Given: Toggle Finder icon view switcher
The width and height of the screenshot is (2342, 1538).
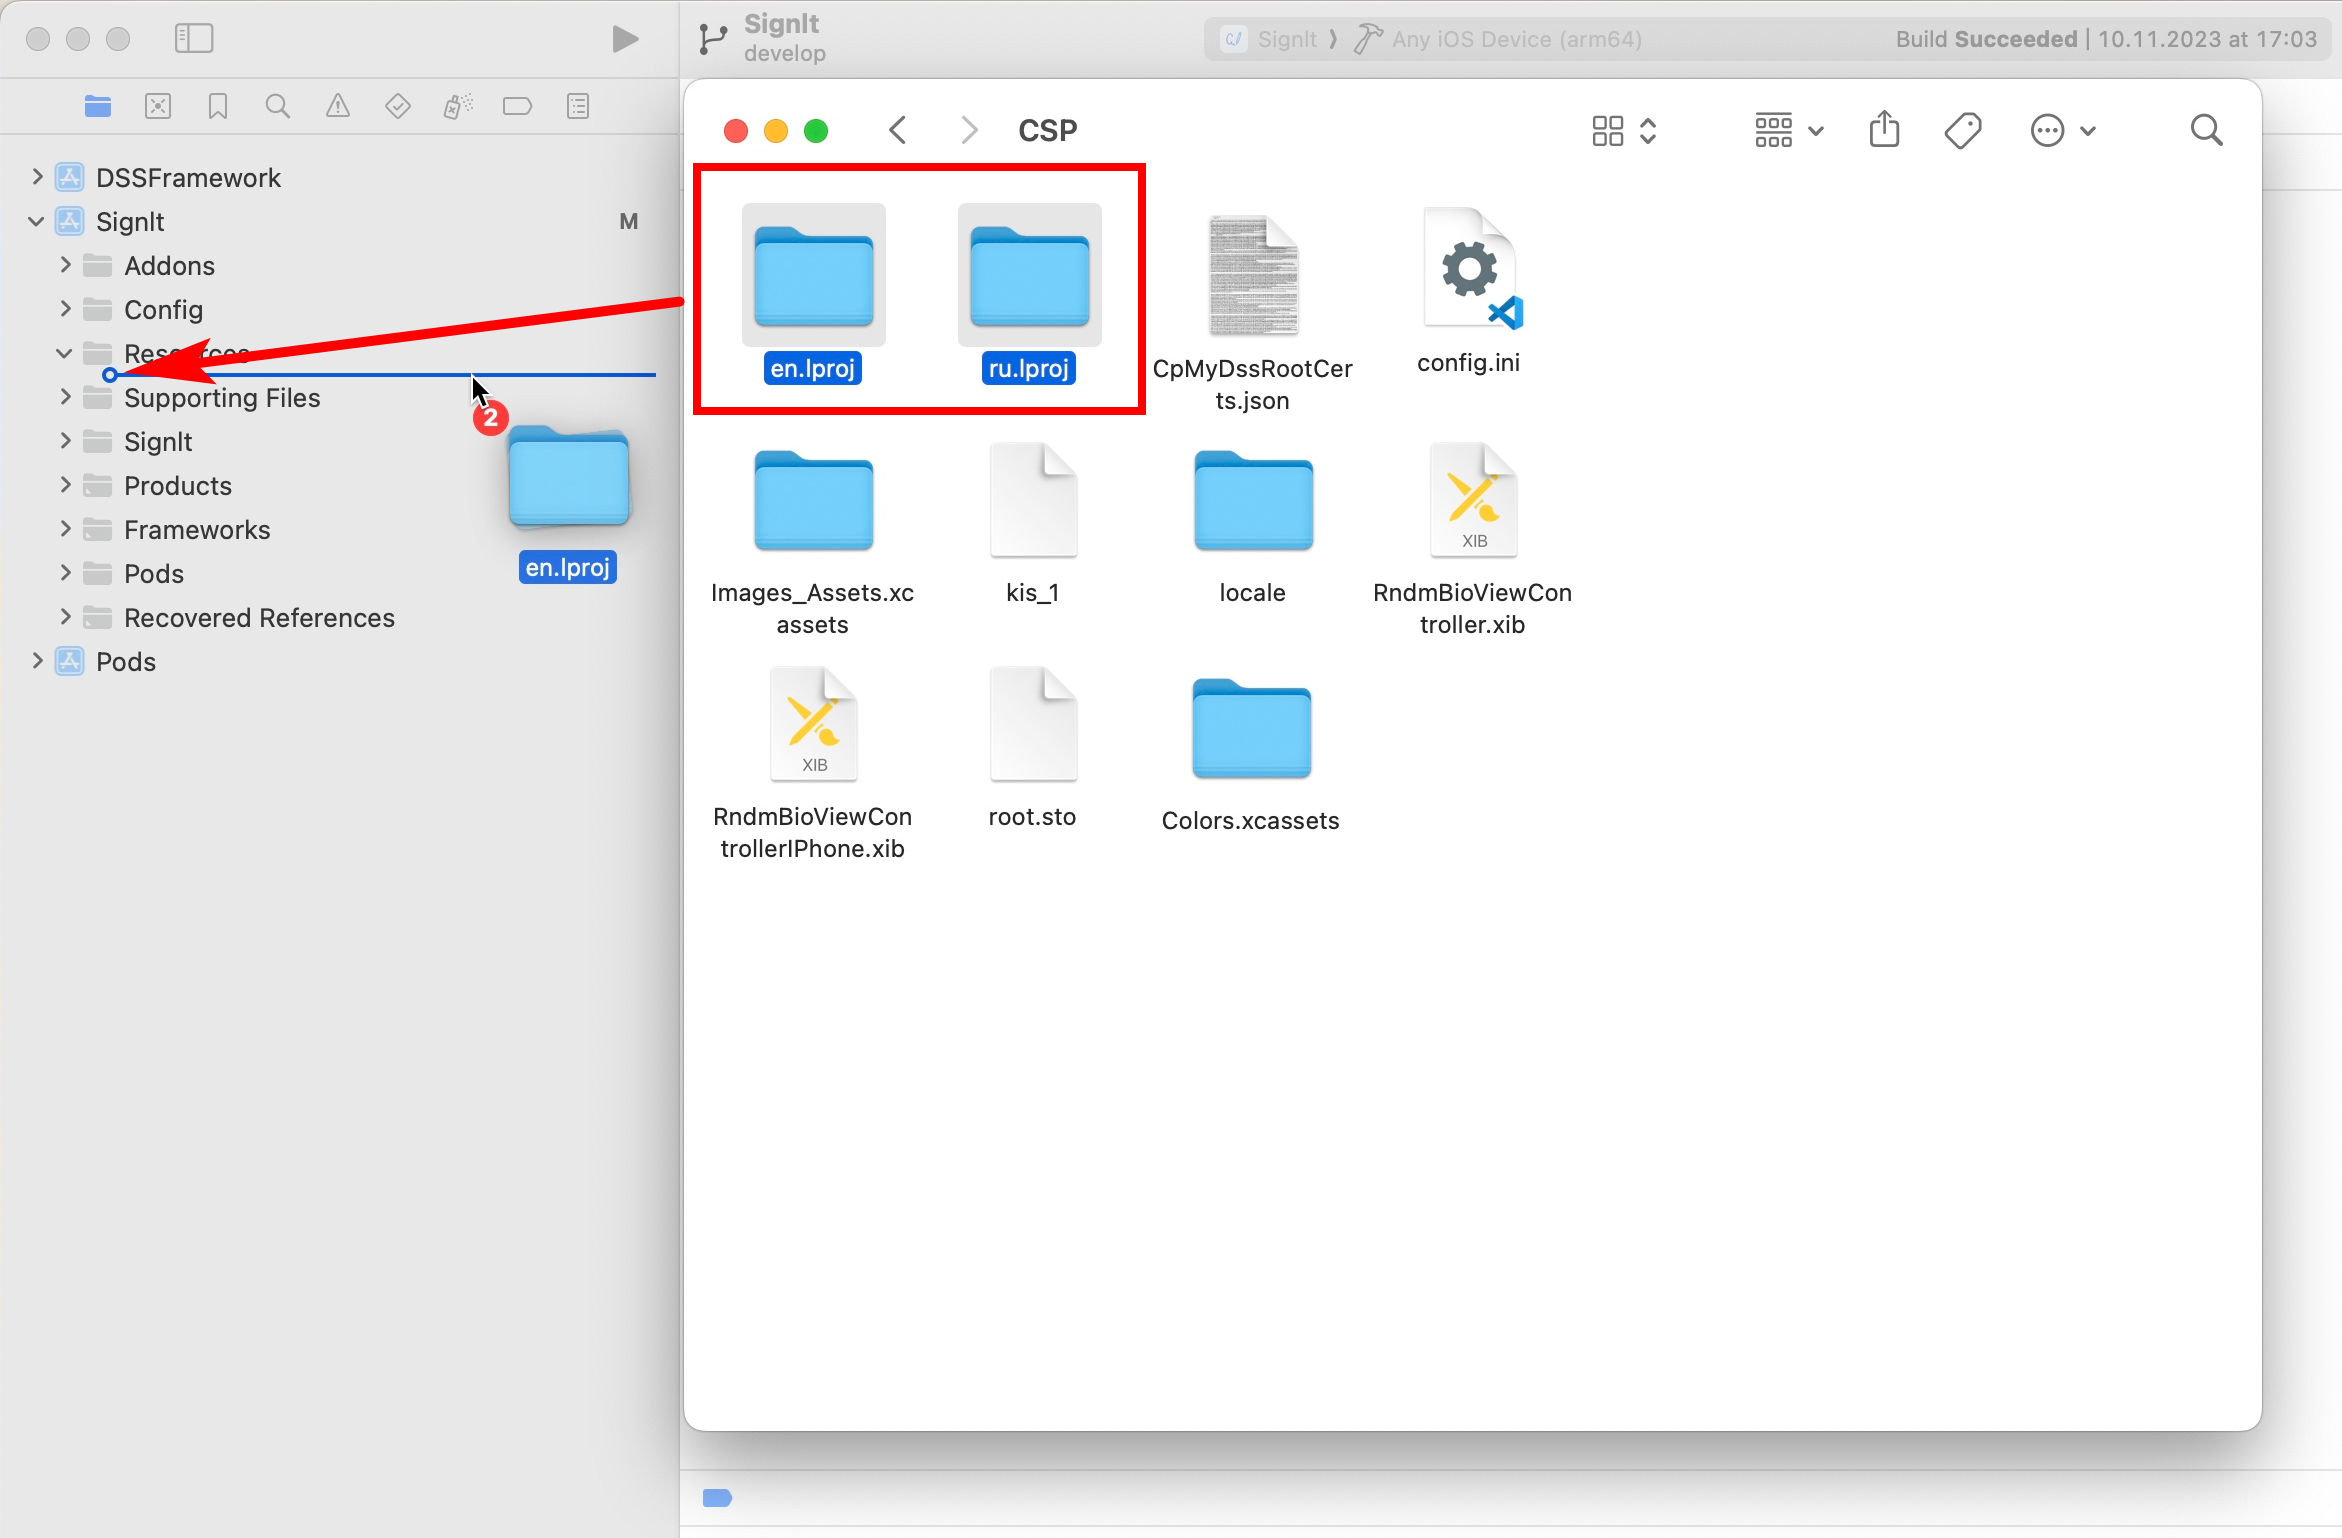Looking at the screenshot, I should coord(1624,130).
